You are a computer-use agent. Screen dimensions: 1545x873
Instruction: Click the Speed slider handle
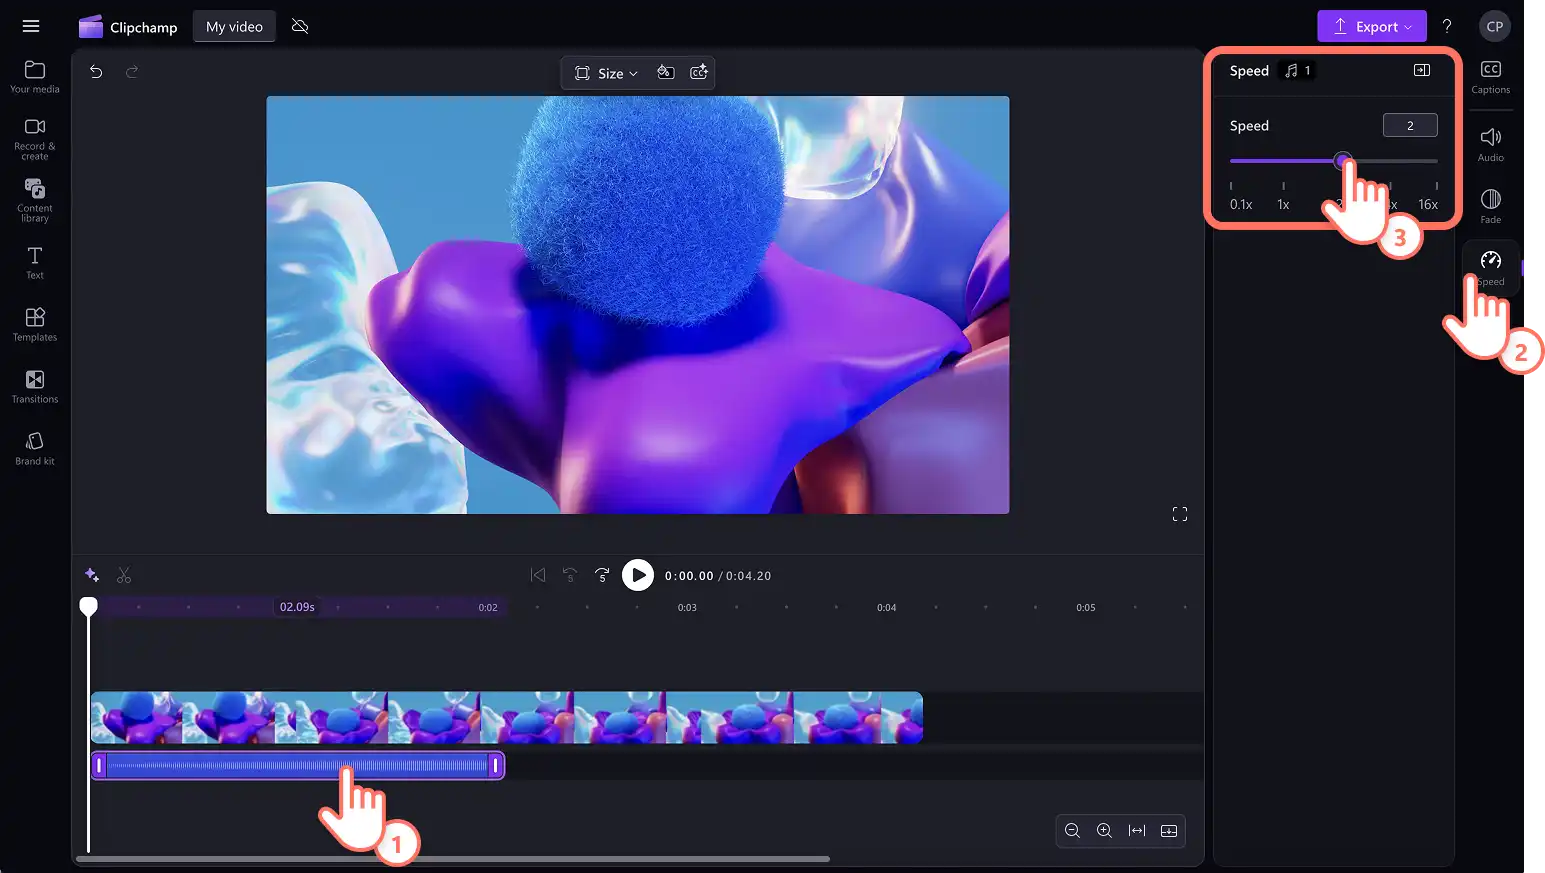click(x=1343, y=161)
